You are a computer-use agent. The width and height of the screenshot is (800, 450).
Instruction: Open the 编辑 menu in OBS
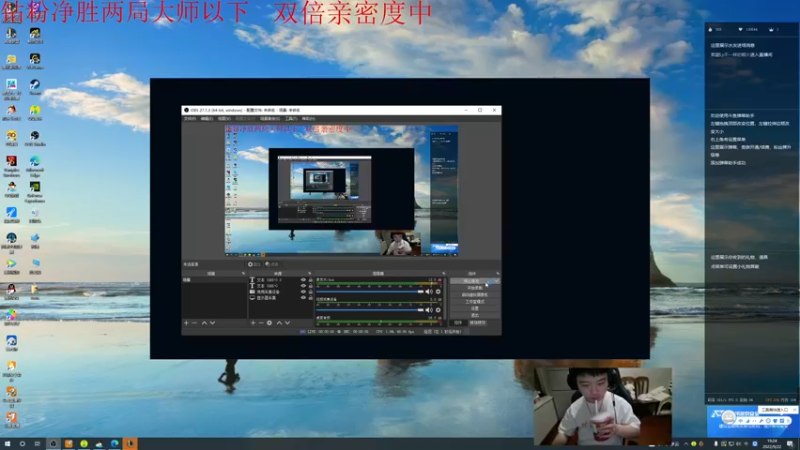tap(207, 118)
